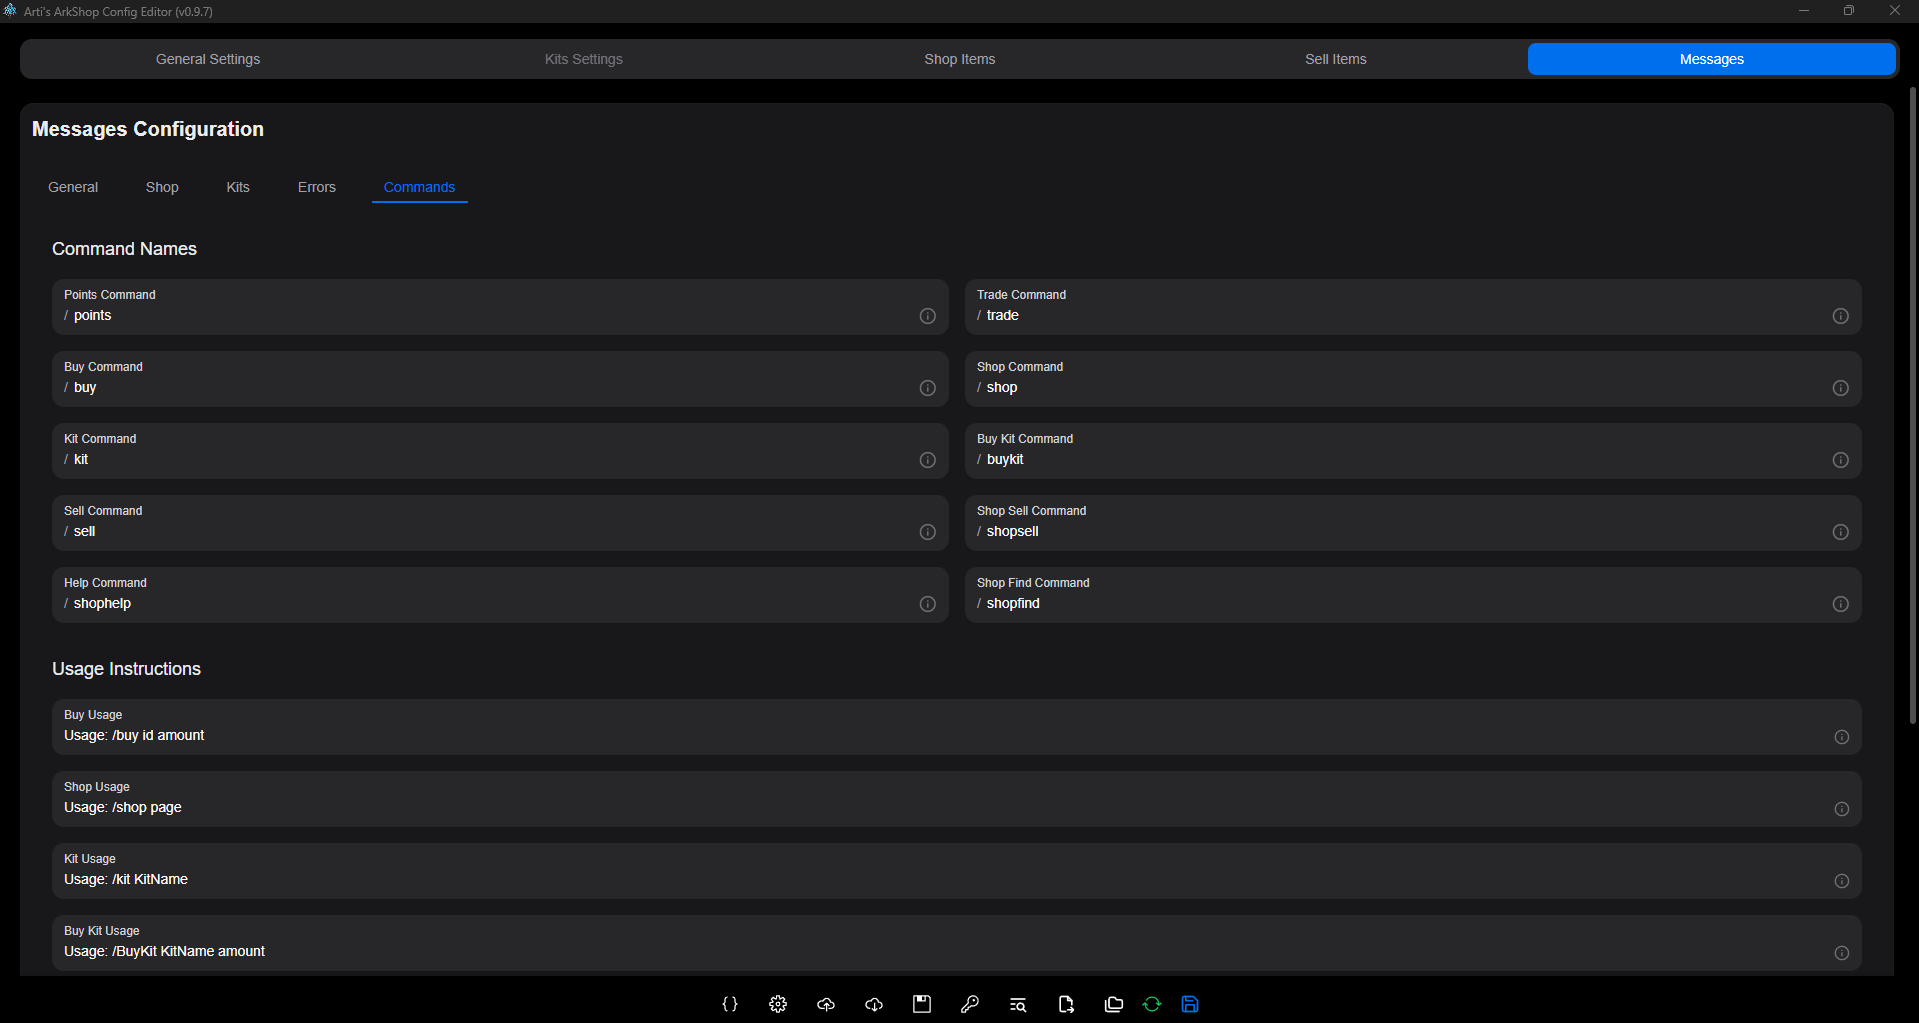Image resolution: width=1919 pixels, height=1023 pixels.
Task: Click the key icon in bottom toolbar
Action: click(x=970, y=1004)
